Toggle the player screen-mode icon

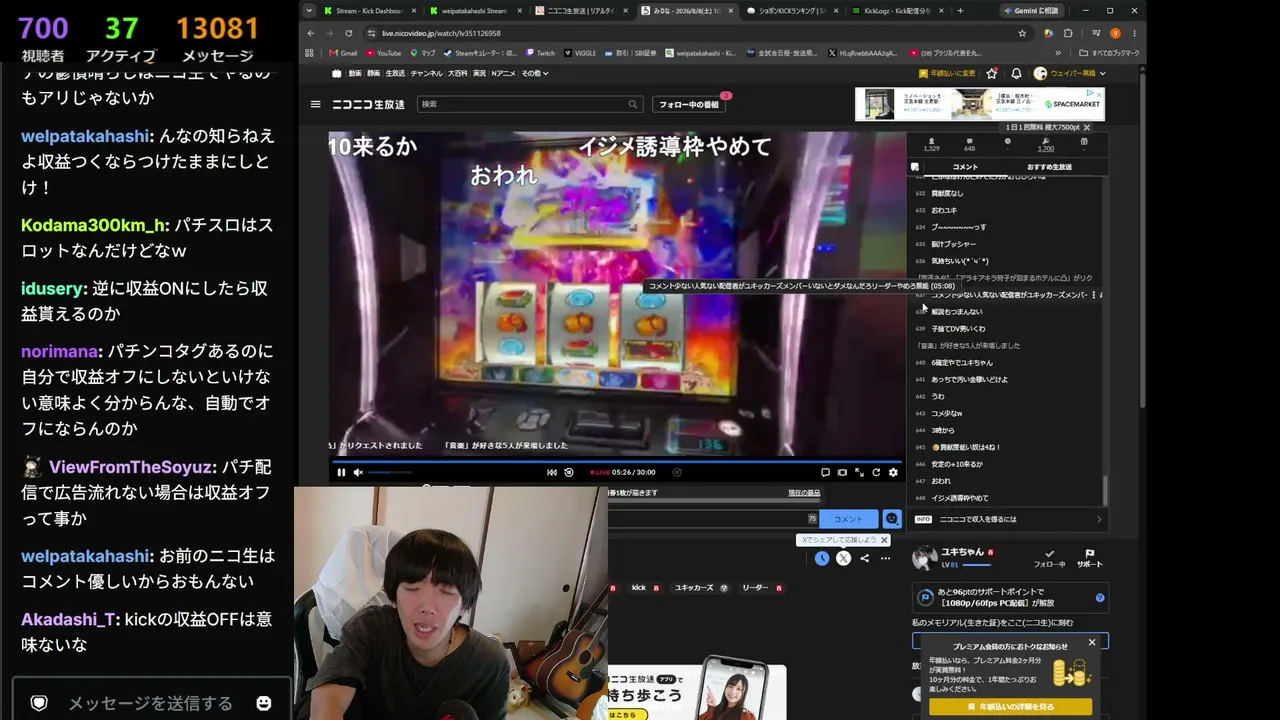coord(842,472)
